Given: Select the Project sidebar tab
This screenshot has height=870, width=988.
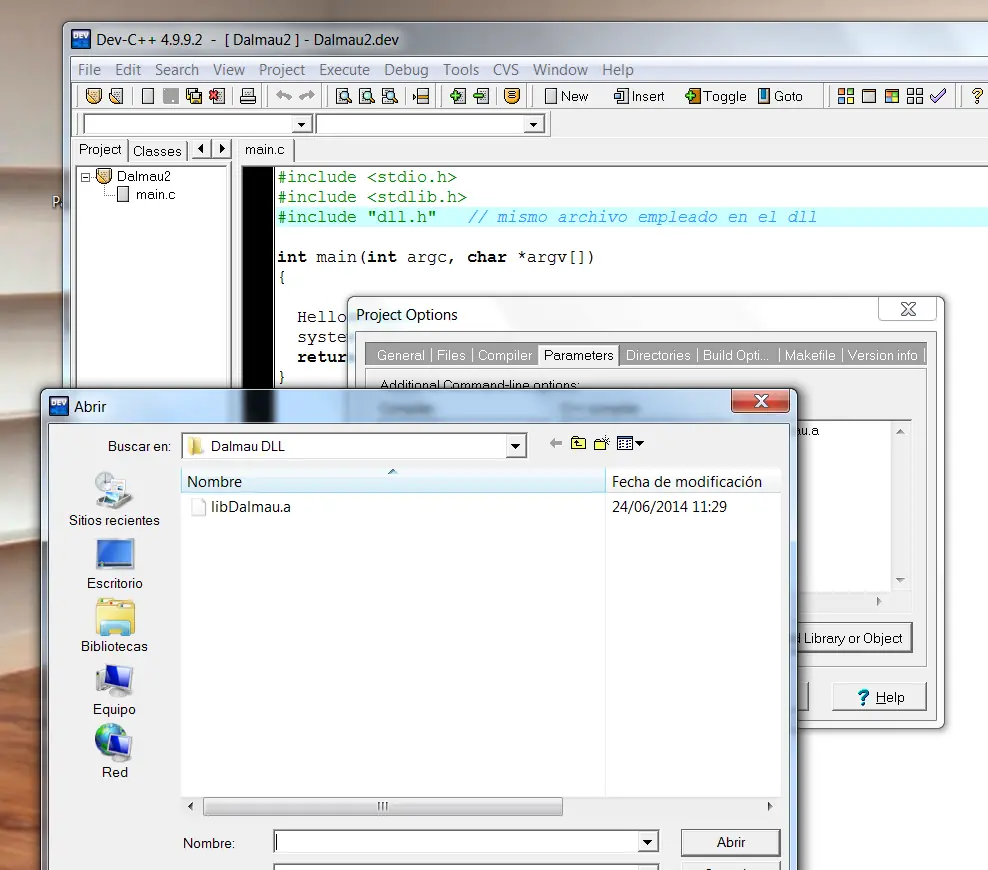Looking at the screenshot, I should point(100,149).
